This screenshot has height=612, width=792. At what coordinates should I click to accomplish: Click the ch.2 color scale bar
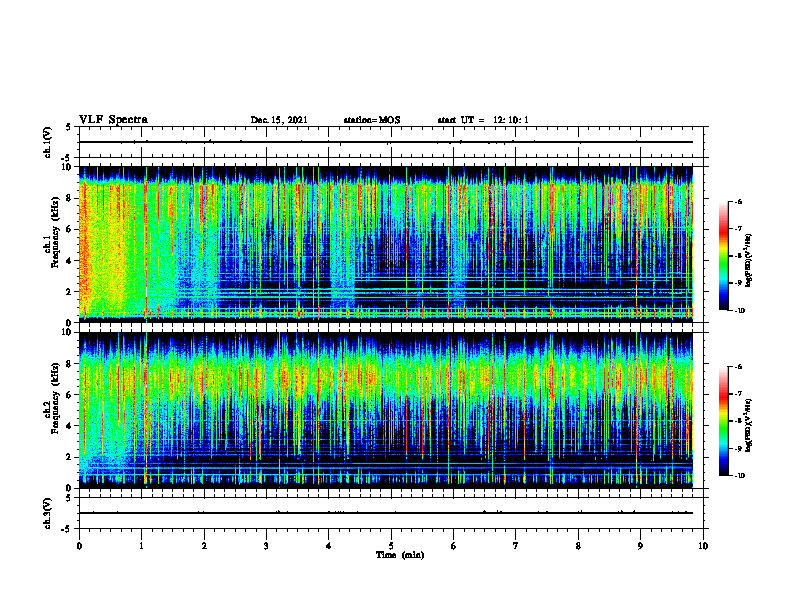pyautogui.click(x=723, y=421)
